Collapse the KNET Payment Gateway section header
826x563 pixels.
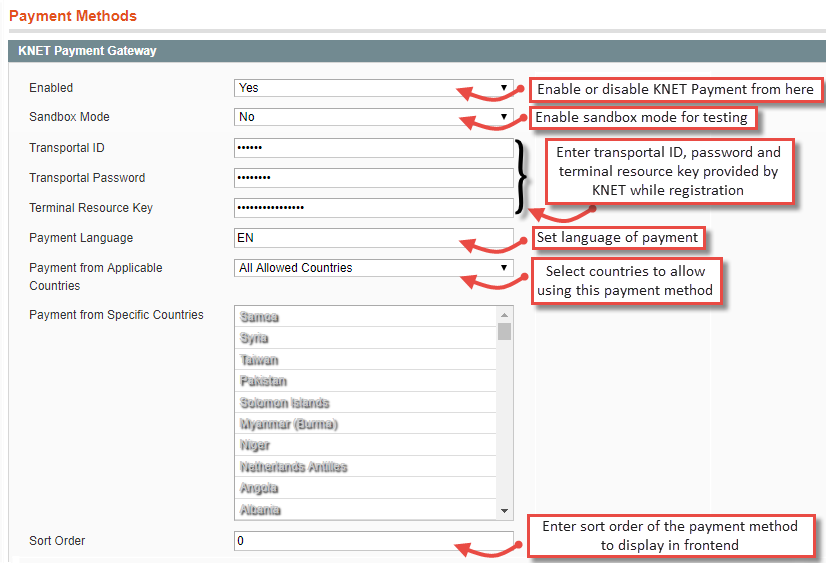(417, 51)
